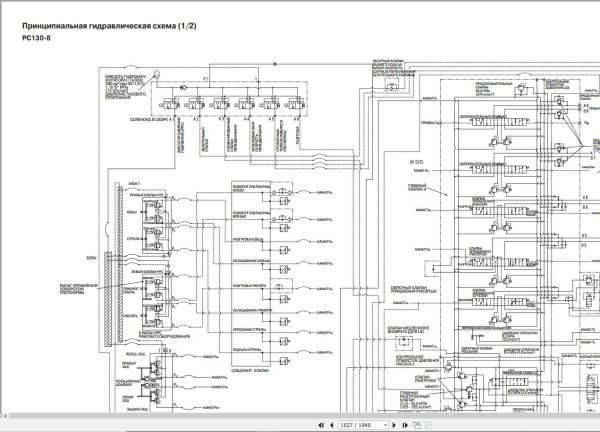This screenshot has height=432, width=600.
Task: Click the model label 'PC130-8'
Action: (x=36, y=37)
